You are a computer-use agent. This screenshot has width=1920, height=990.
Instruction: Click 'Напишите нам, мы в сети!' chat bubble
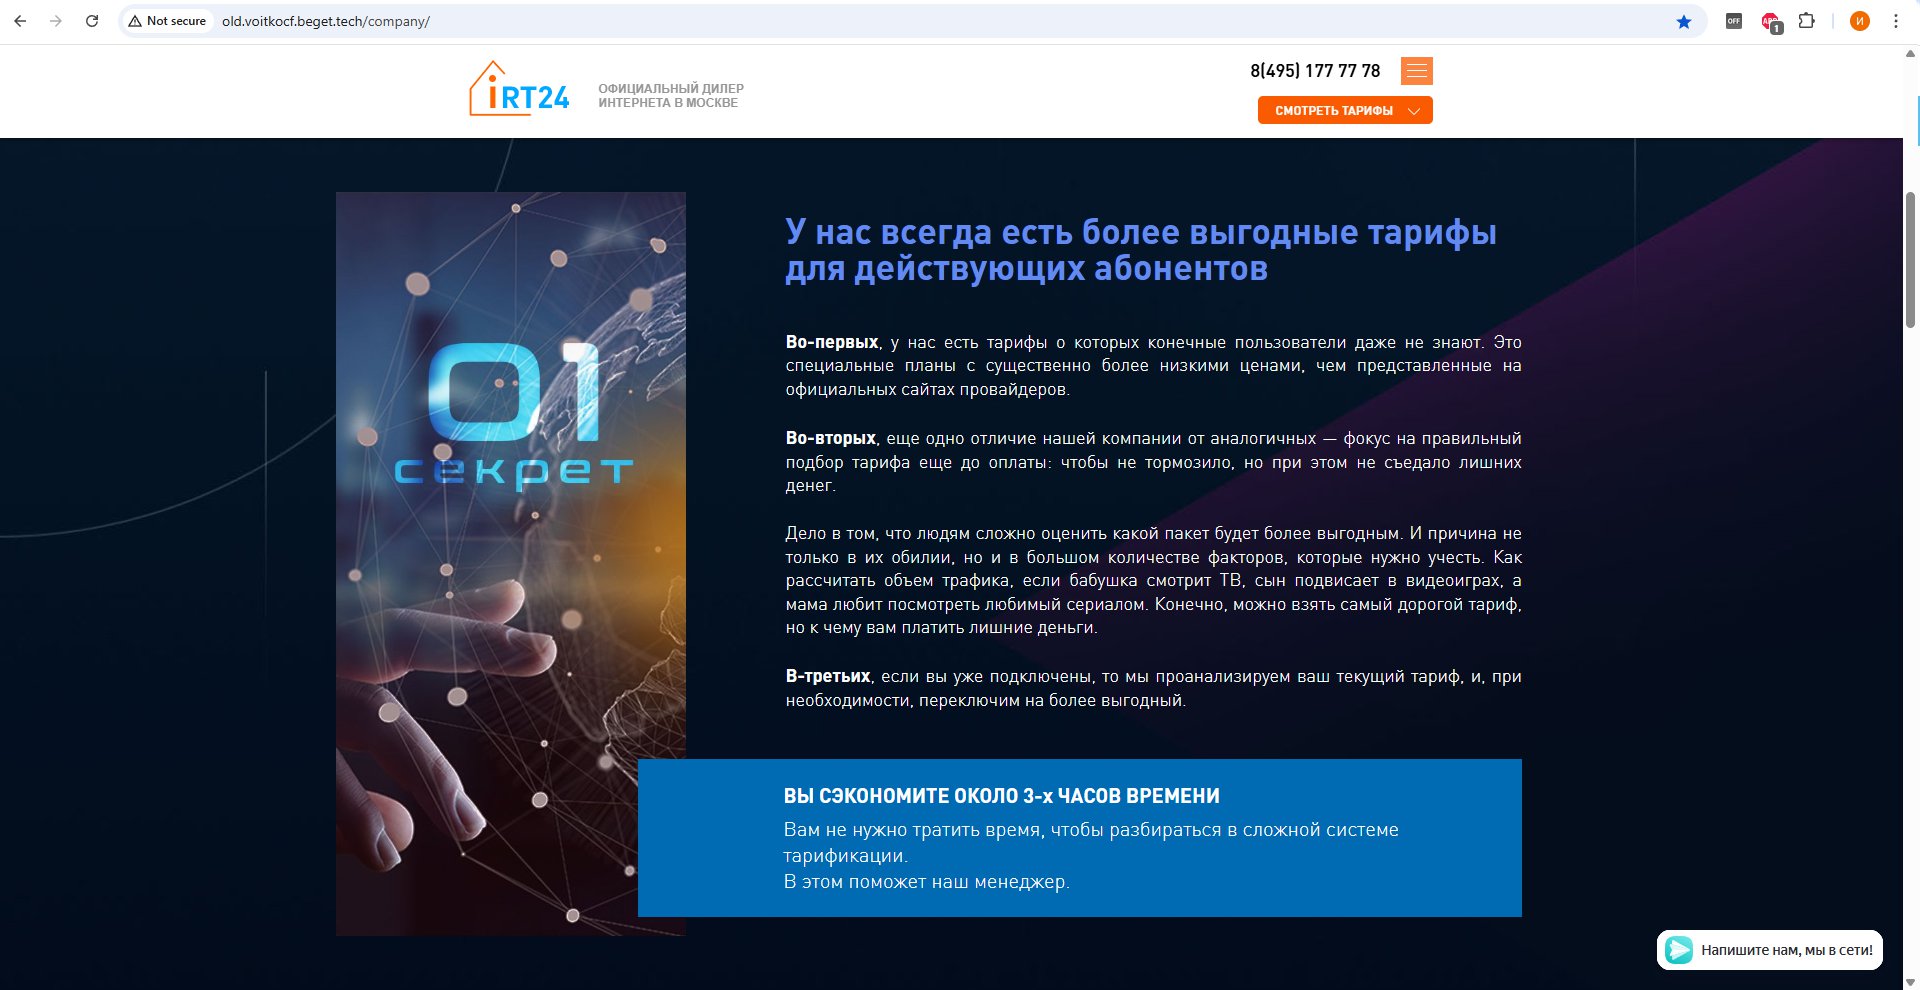coord(1788,950)
